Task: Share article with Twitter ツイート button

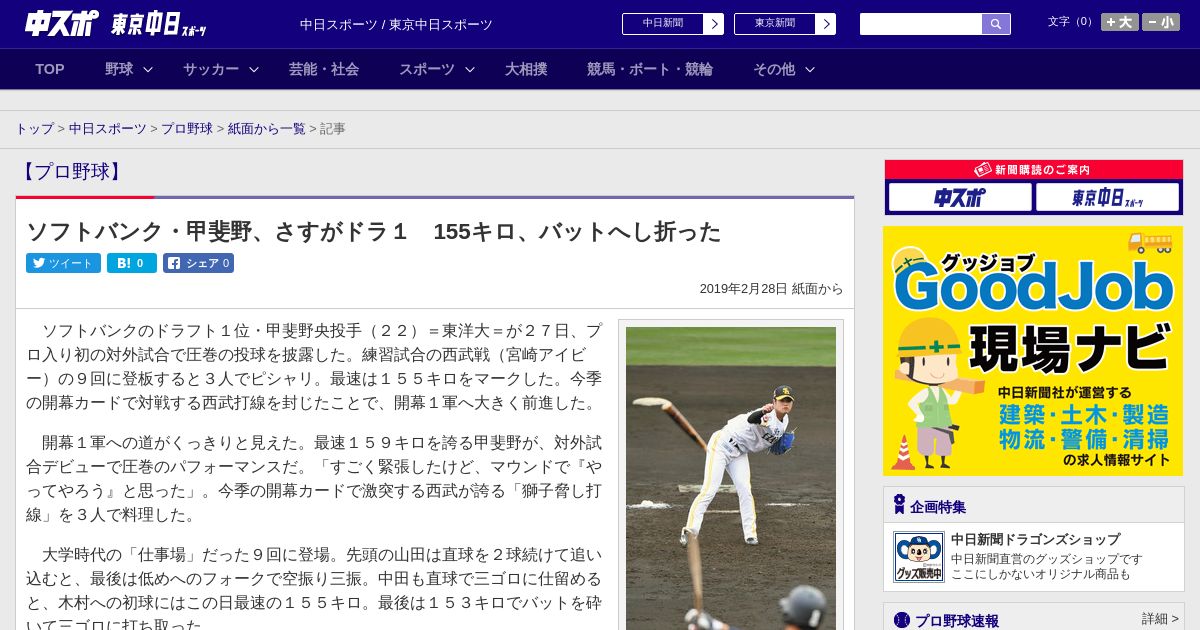Action: tap(63, 263)
